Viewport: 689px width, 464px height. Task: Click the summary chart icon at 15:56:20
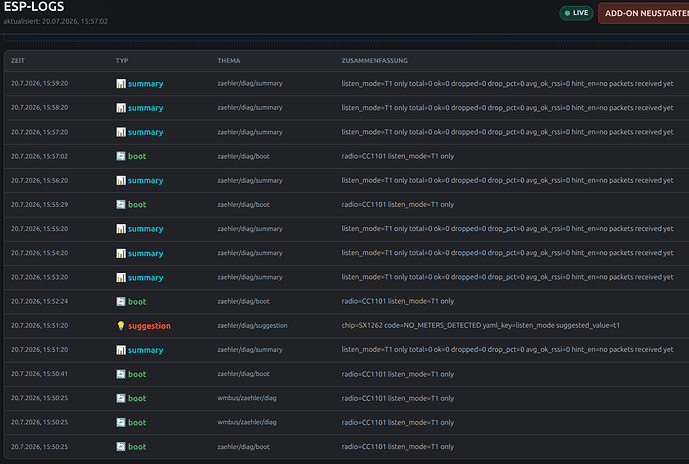pos(121,180)
